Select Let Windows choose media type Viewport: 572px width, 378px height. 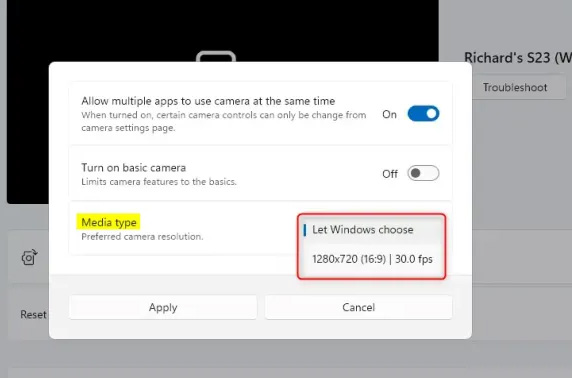(372, 230)
